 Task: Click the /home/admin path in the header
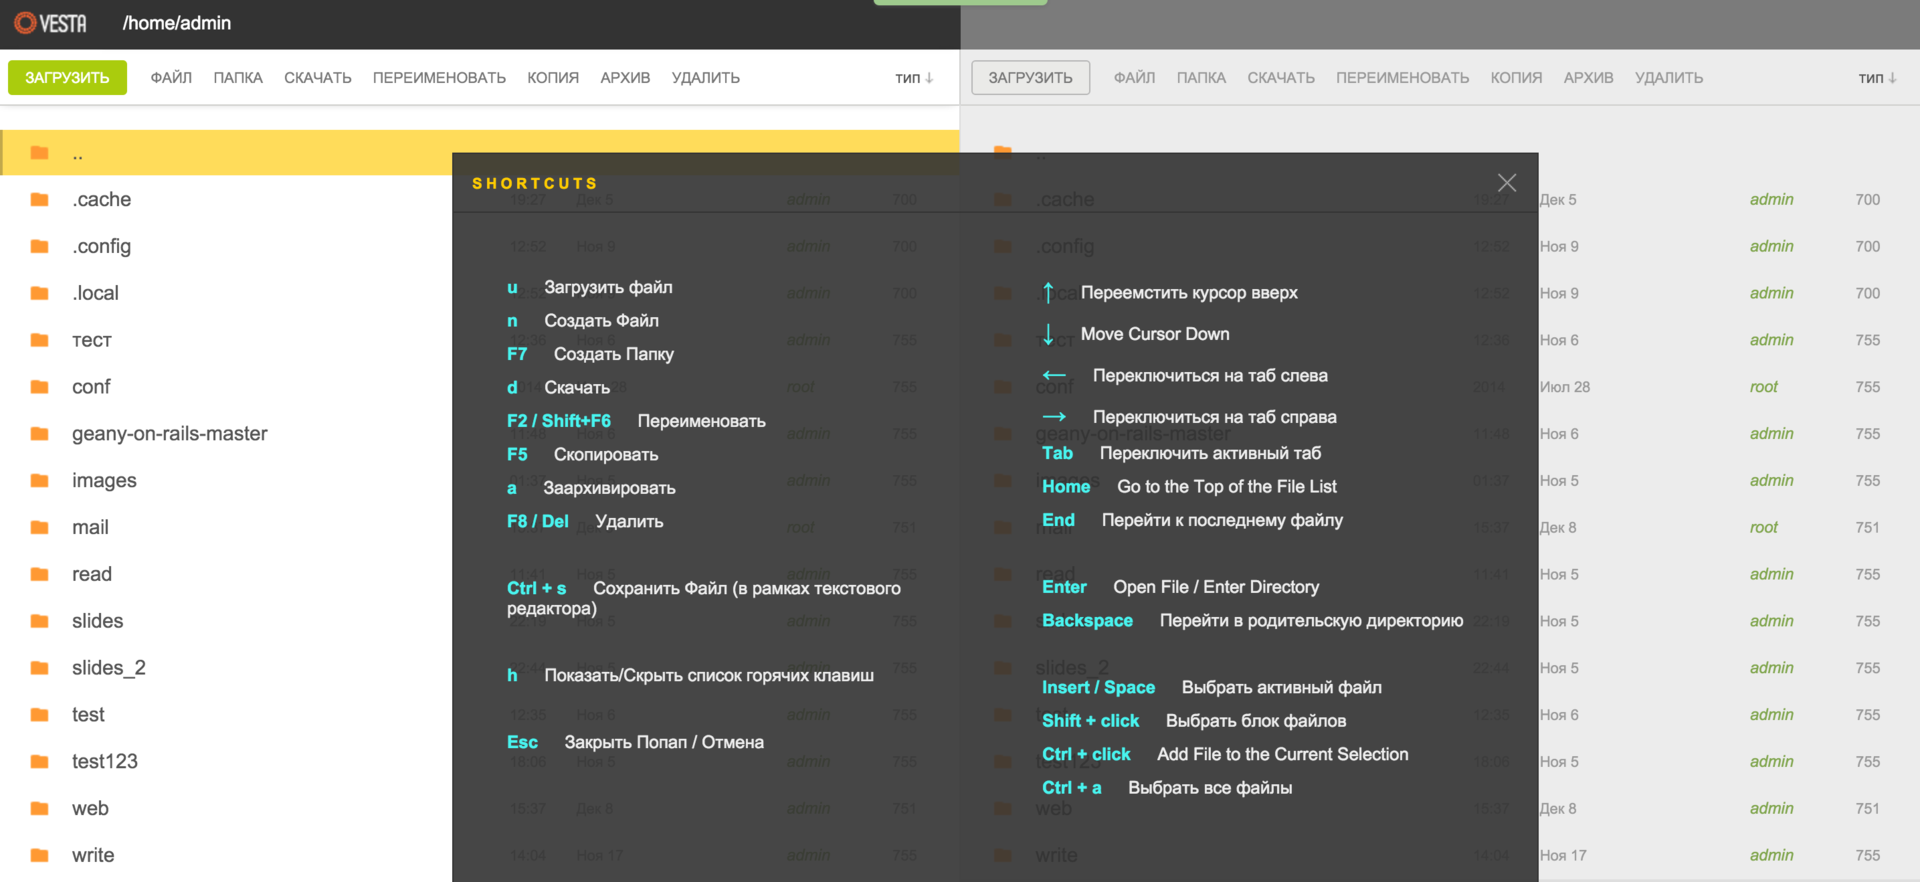pyautogui.click(x=177, y=23)
